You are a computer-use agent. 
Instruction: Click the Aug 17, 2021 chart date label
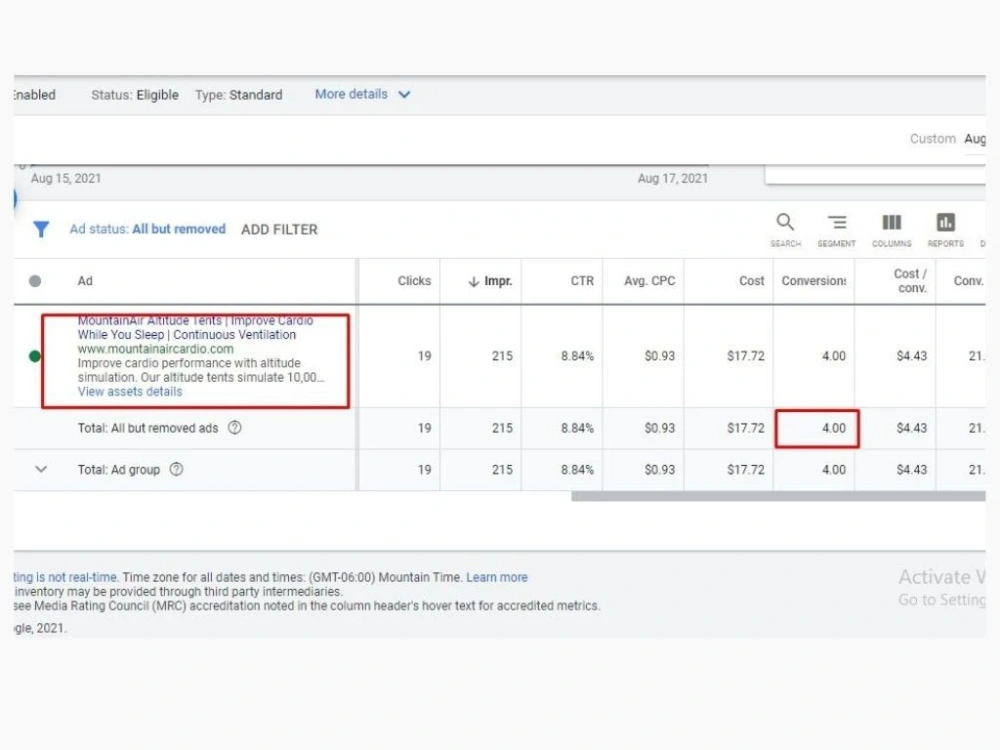[672, 179]
